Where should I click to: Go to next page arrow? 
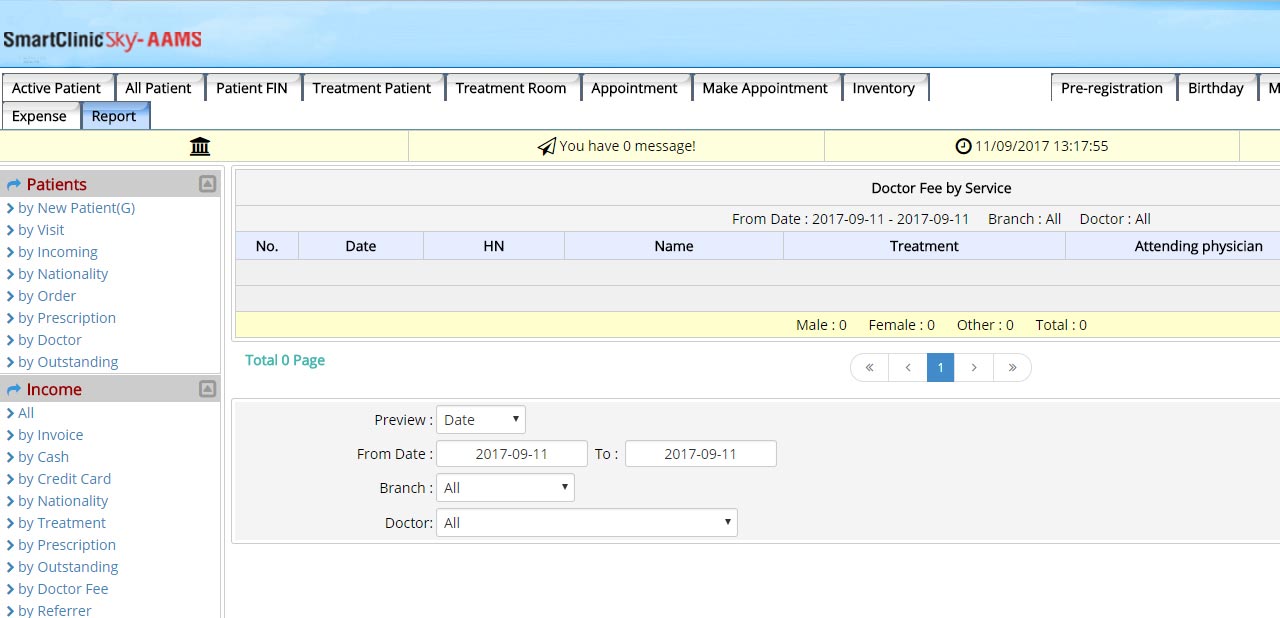pyautogui.click(x=974, y=368)
